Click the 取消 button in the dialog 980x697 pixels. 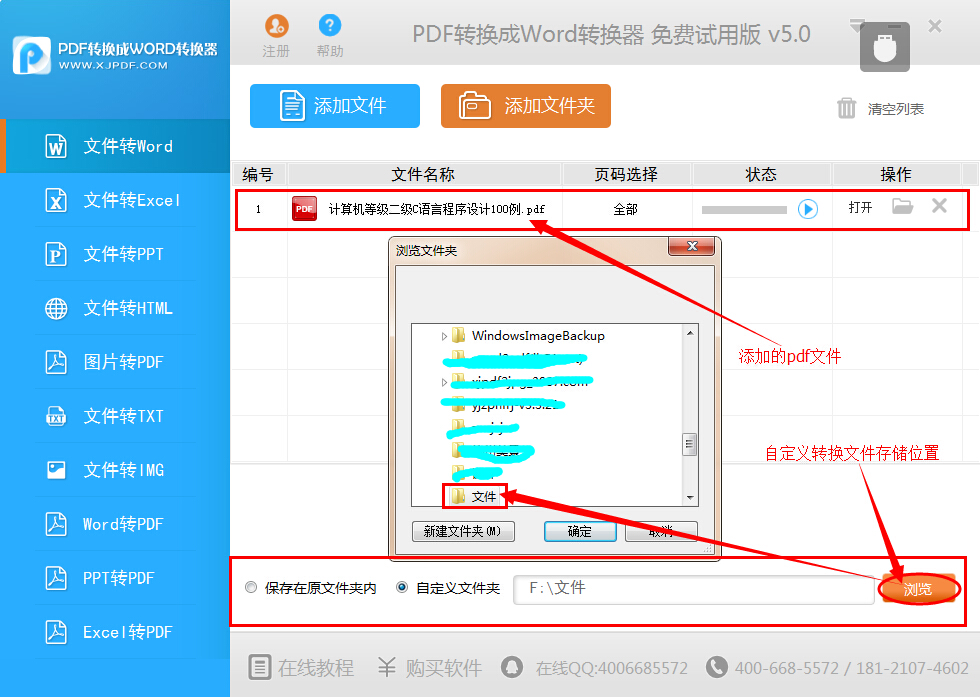[661, 531]
